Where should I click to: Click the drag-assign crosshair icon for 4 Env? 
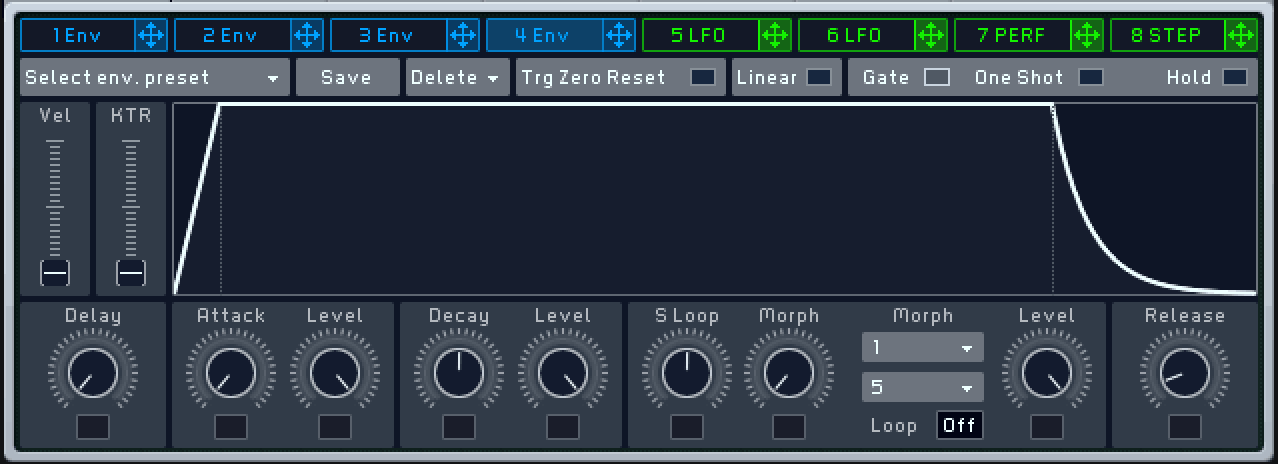tap(619, 36)
